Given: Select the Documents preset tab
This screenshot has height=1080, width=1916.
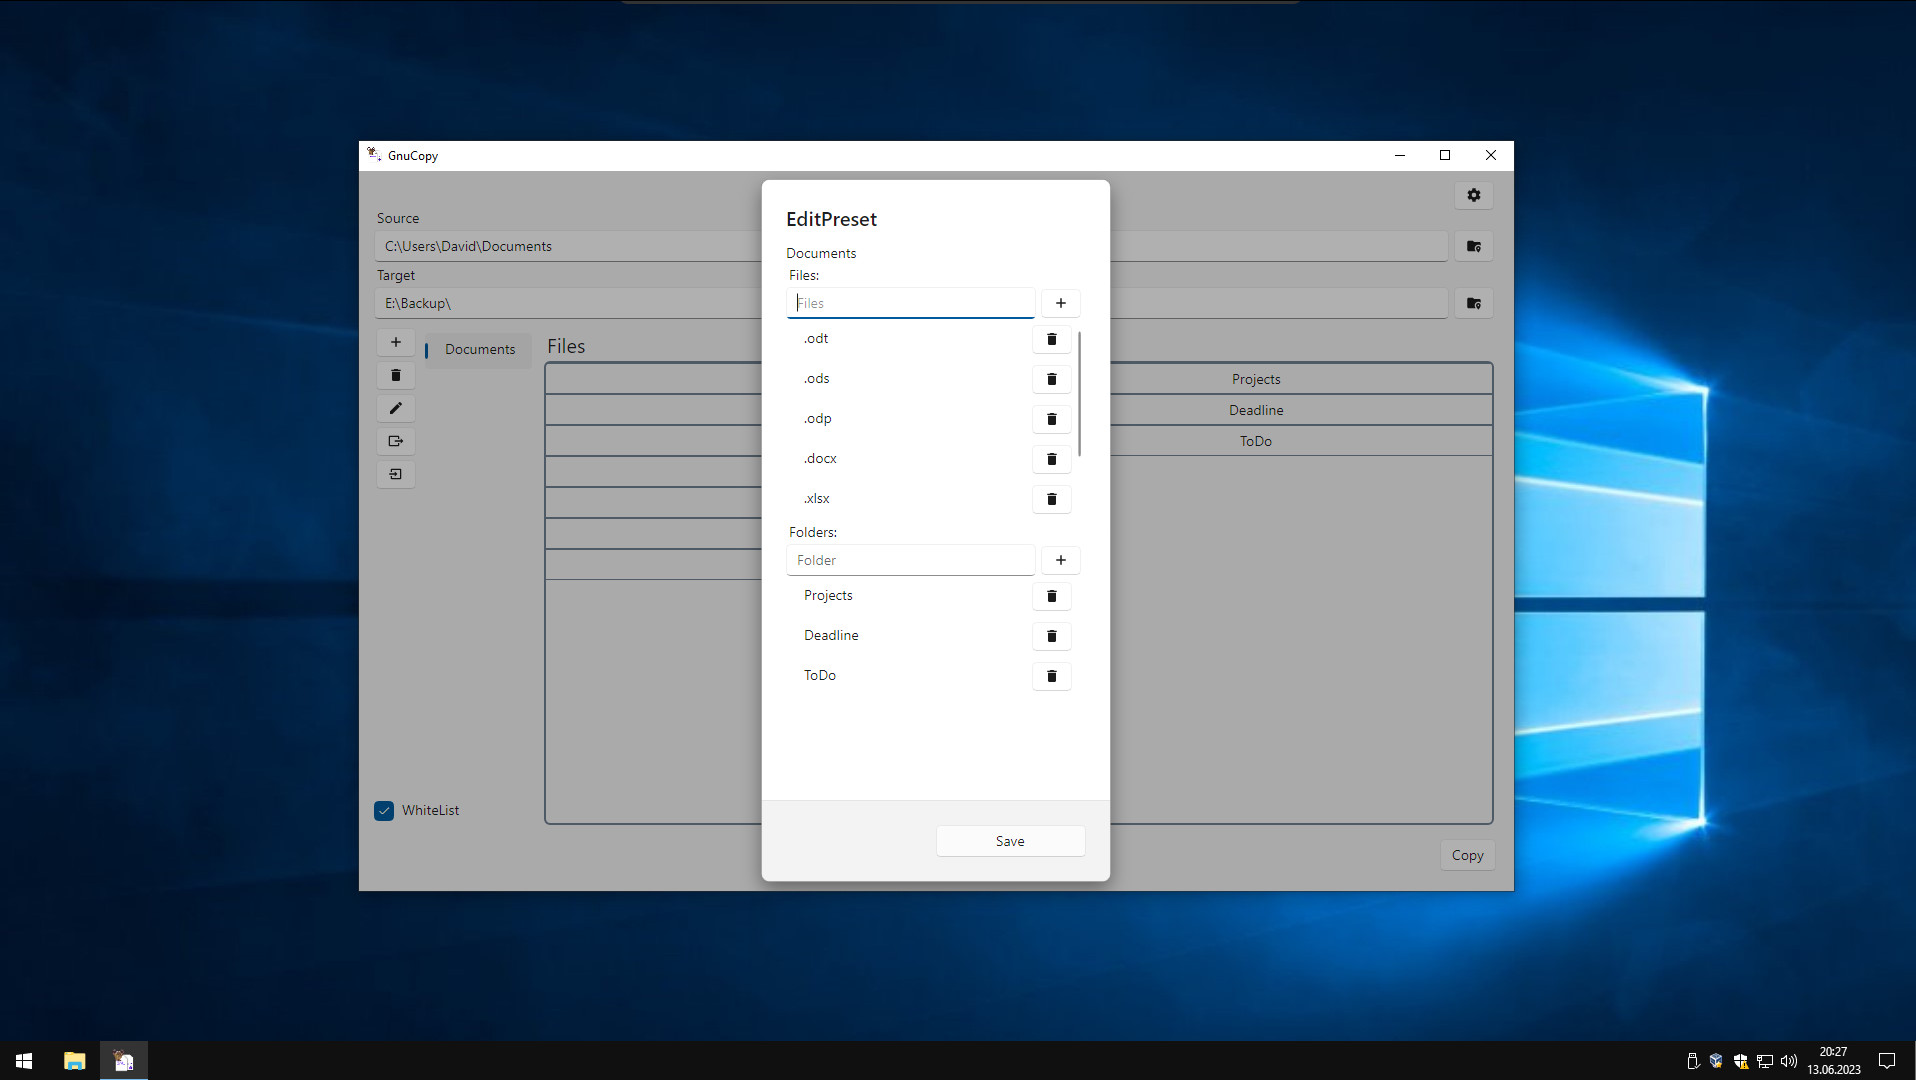Looking at the screenshot, I should coord(480,349).
